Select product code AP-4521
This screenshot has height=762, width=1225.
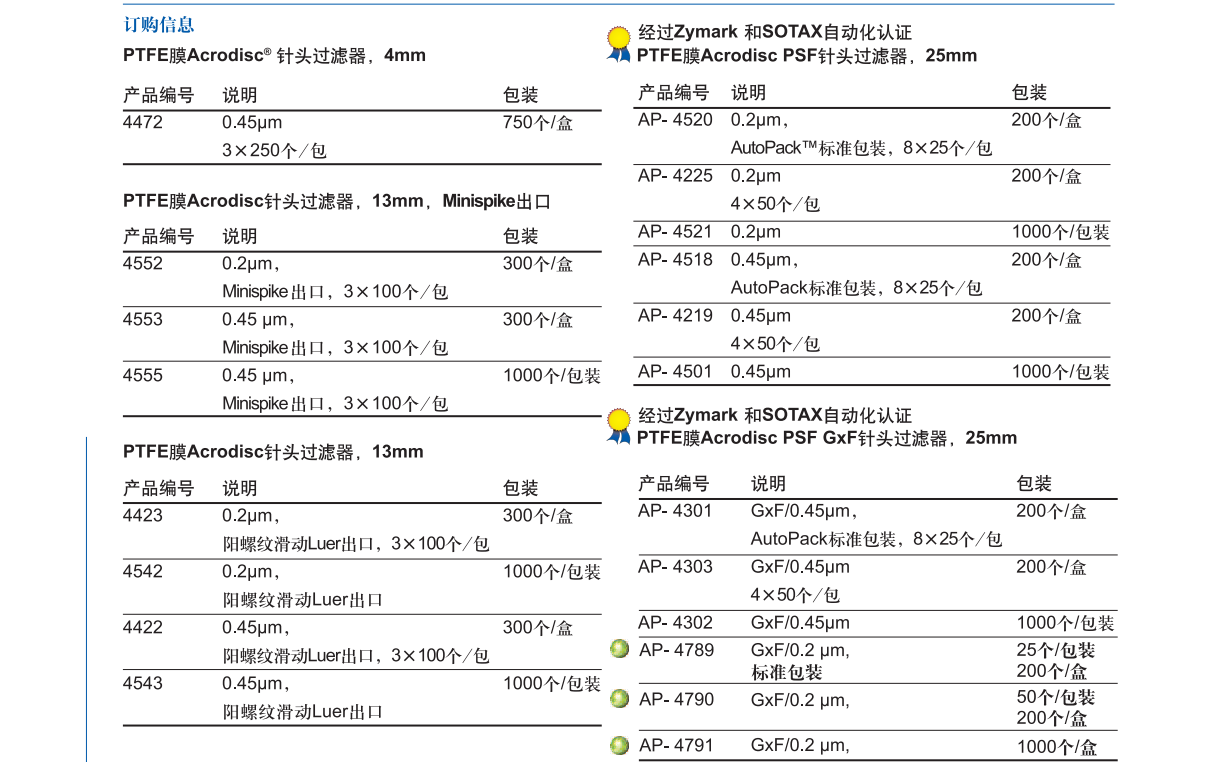[676, 232]
